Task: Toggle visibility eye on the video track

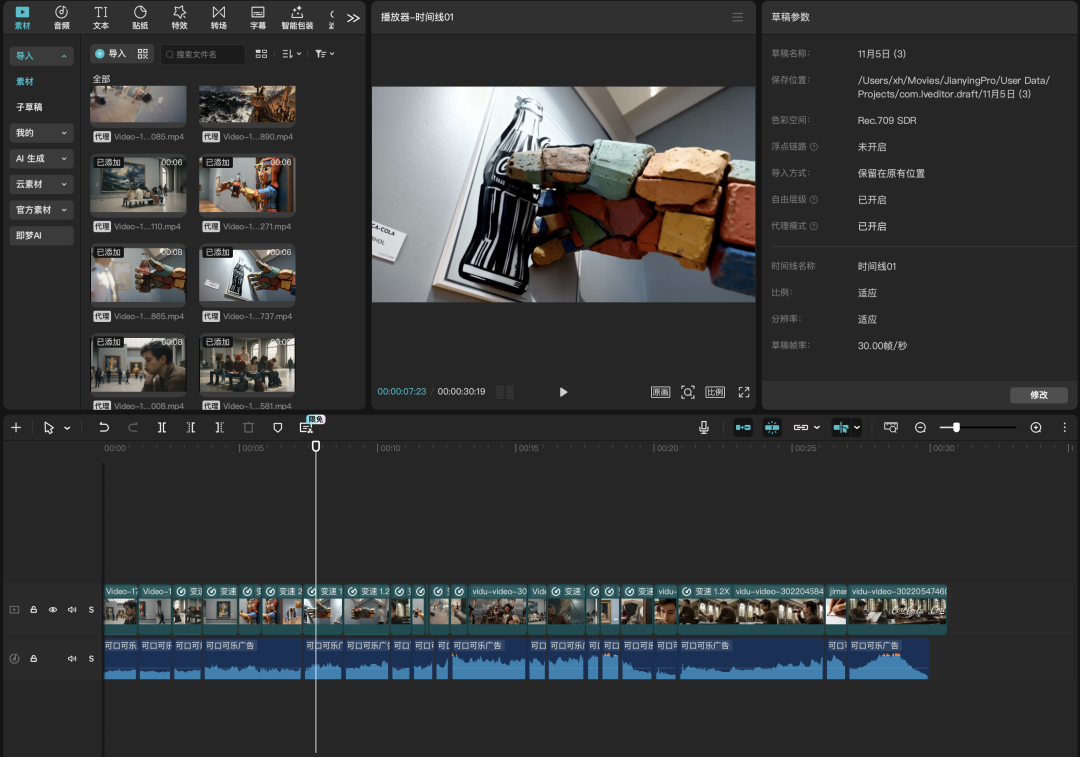Action: click(53, 609)
